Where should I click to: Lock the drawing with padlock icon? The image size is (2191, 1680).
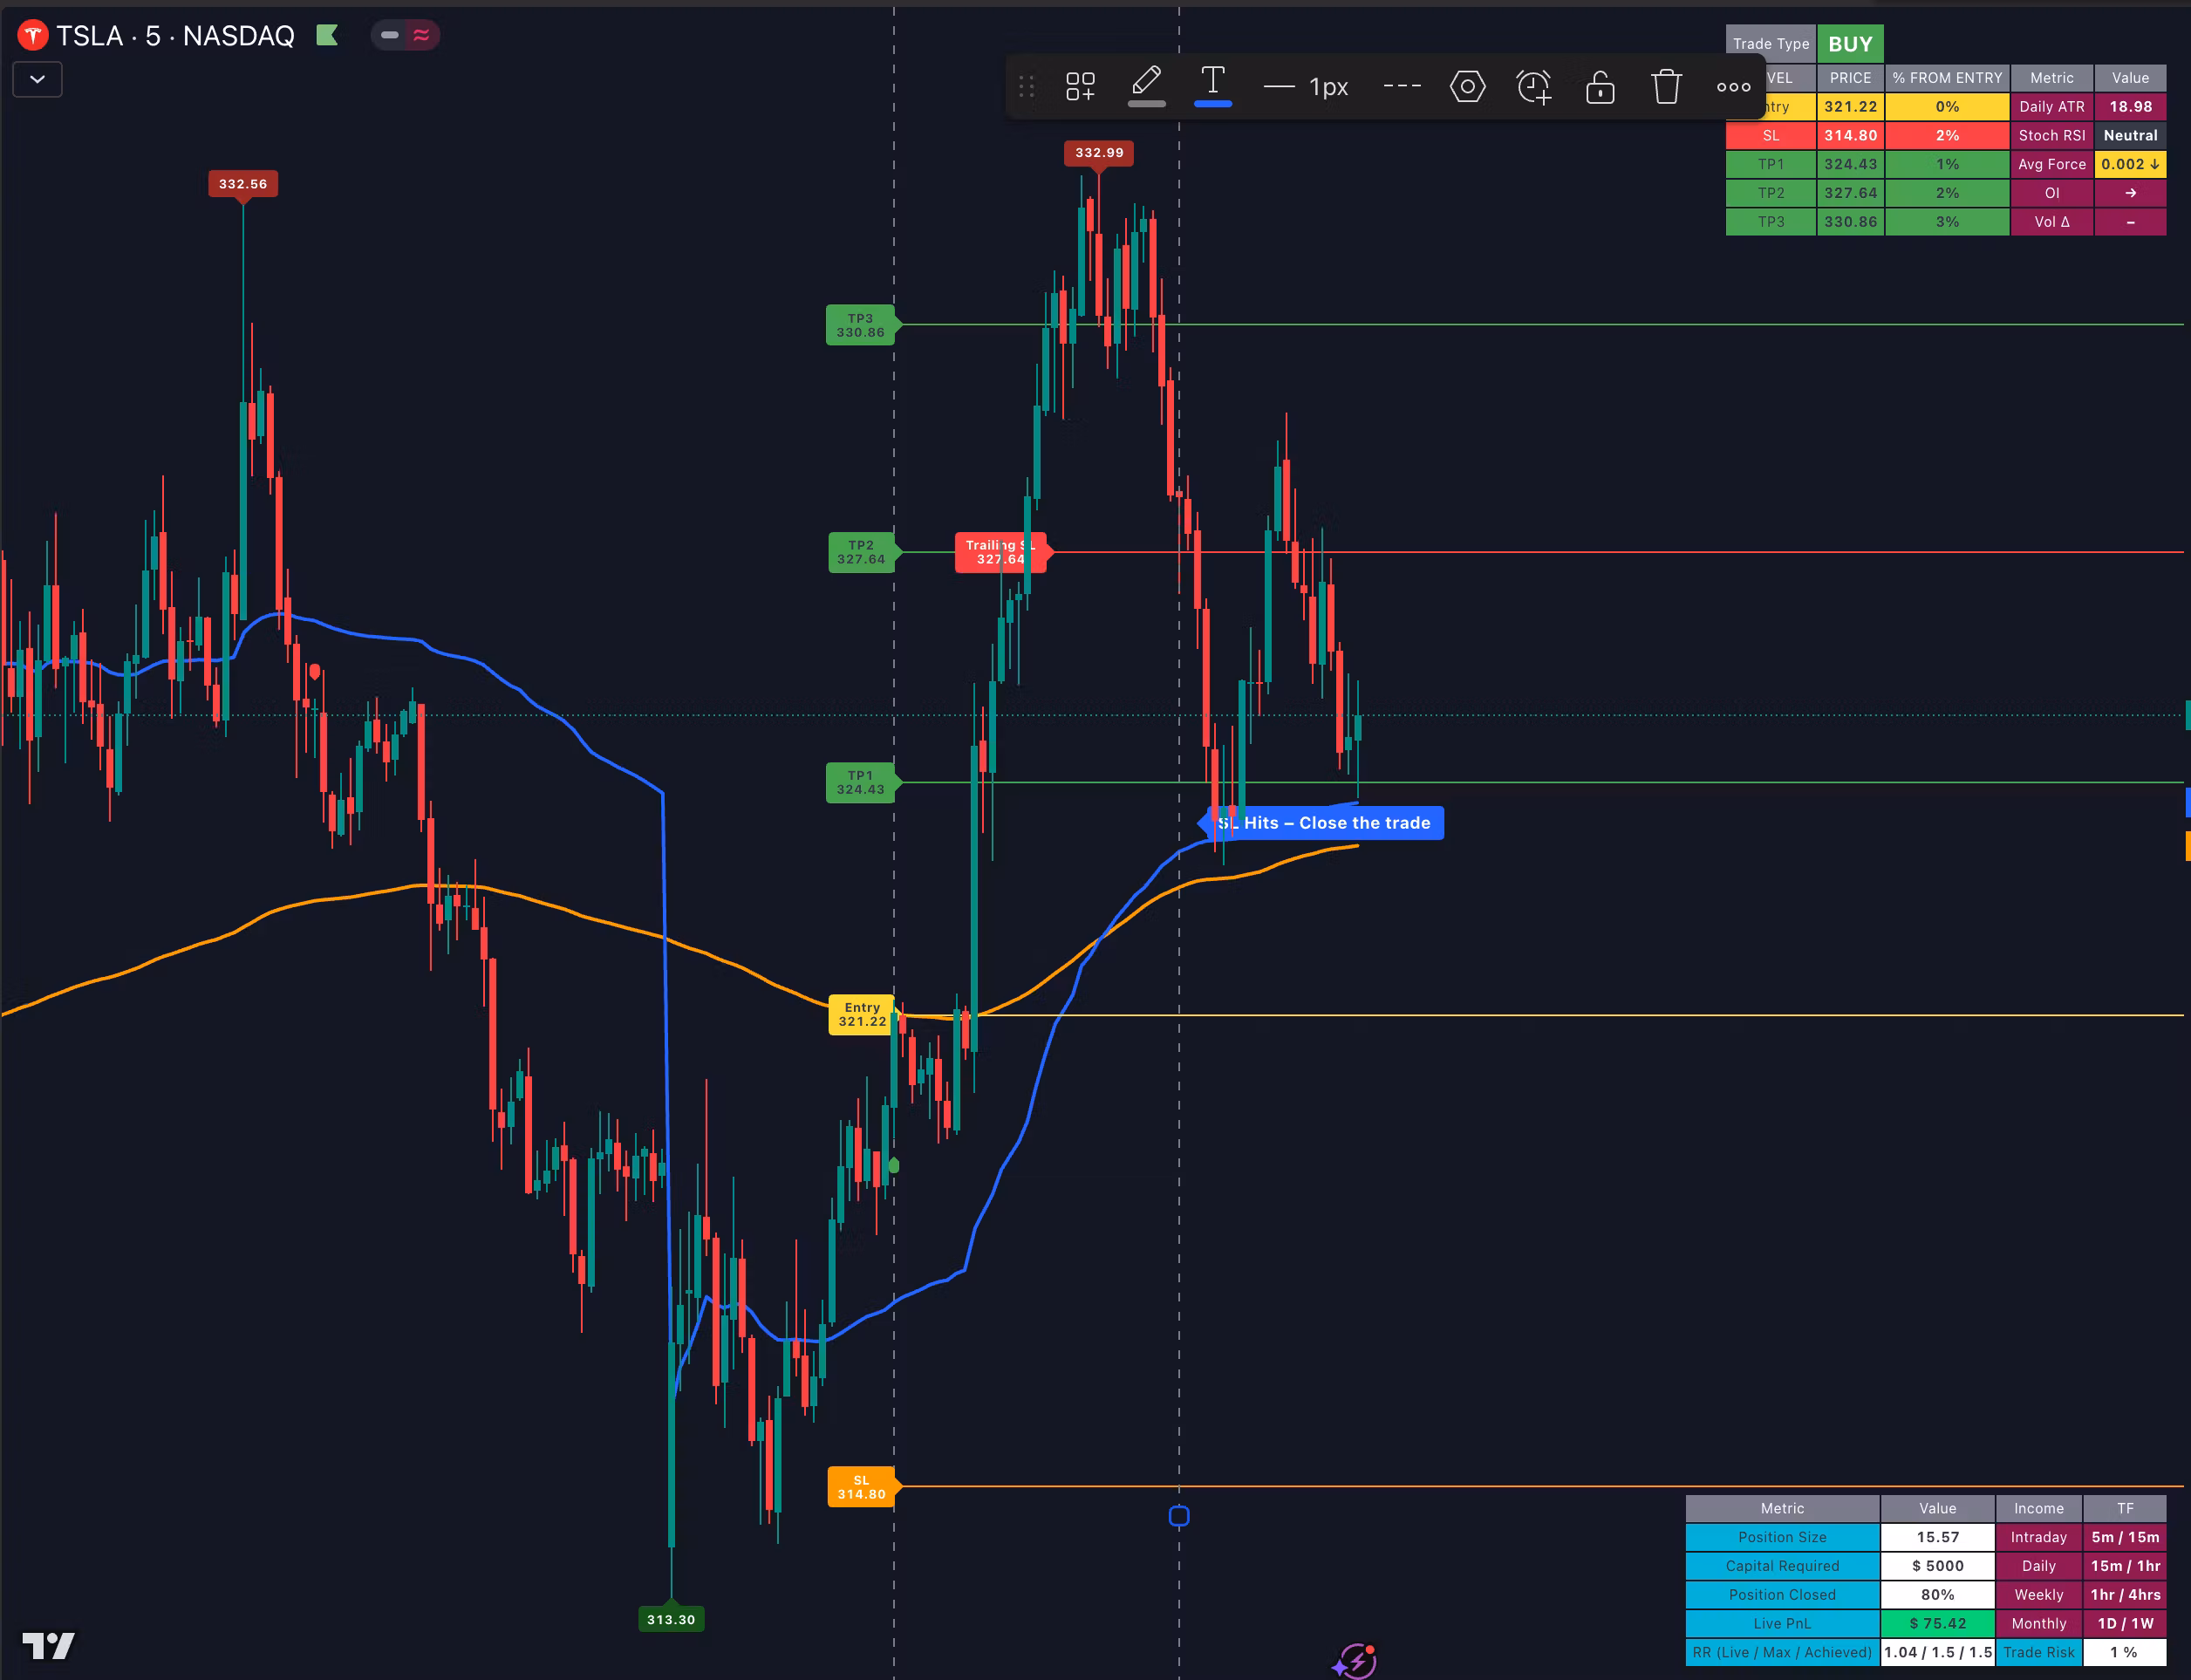[1600, 87]
